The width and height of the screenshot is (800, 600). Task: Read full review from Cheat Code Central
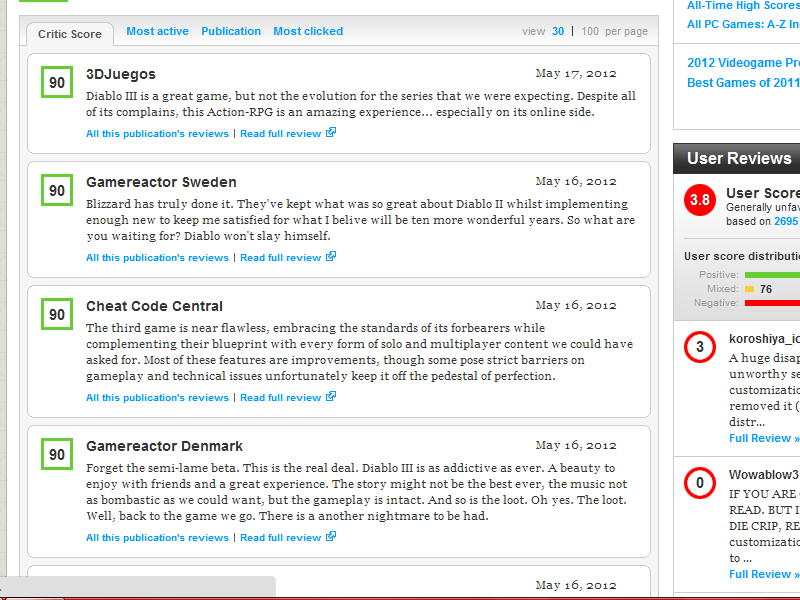coord(281,397)
